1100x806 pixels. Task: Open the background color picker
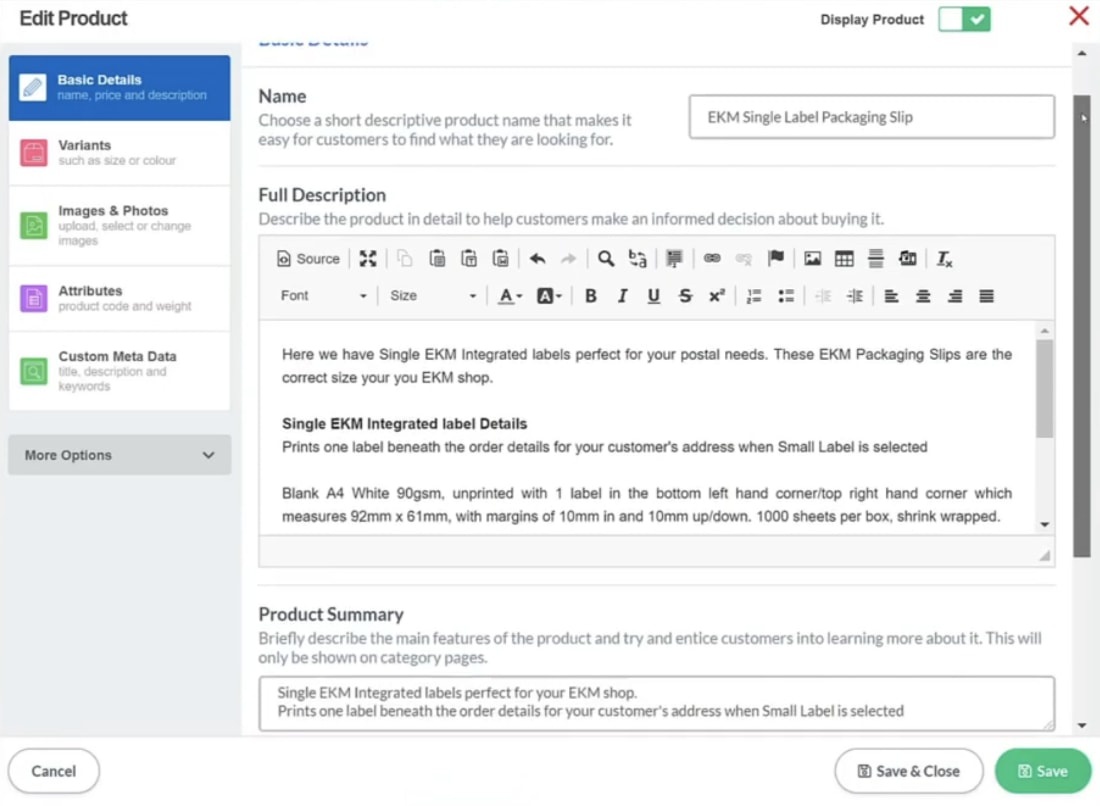(x=549, y=296)
